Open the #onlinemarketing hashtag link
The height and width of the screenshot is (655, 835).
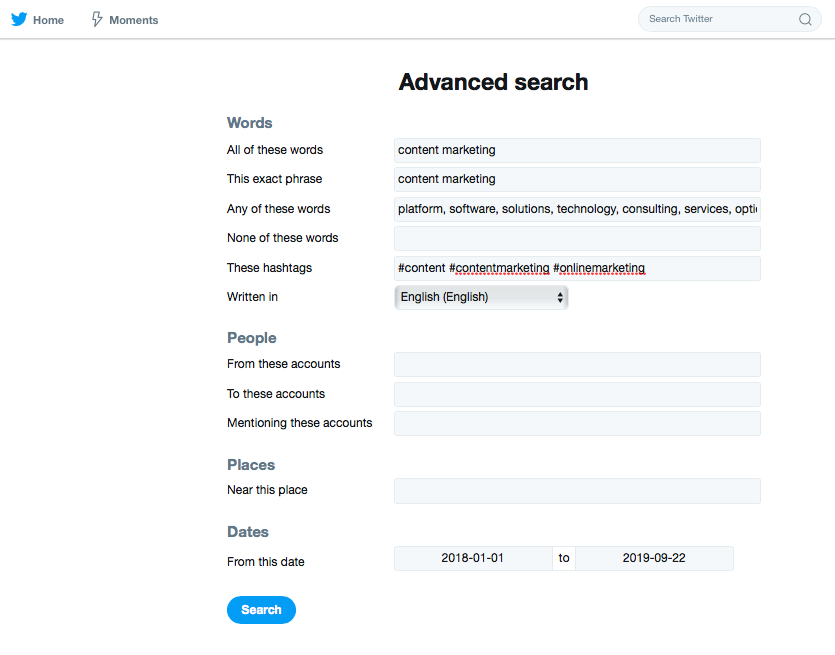pos(599,268)
